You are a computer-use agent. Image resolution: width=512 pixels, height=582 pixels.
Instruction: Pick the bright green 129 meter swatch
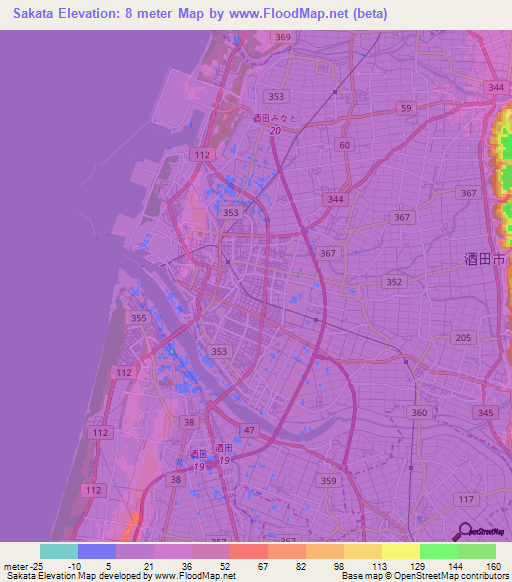(x=439, y=552)
